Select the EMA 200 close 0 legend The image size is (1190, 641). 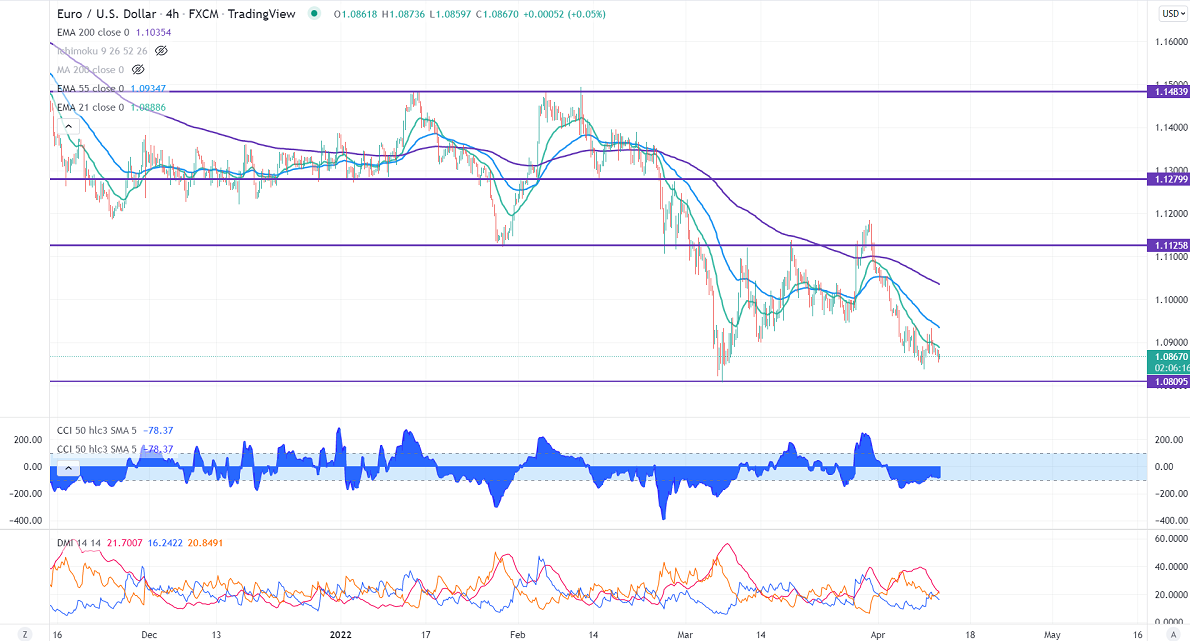(x=93, y=33)
